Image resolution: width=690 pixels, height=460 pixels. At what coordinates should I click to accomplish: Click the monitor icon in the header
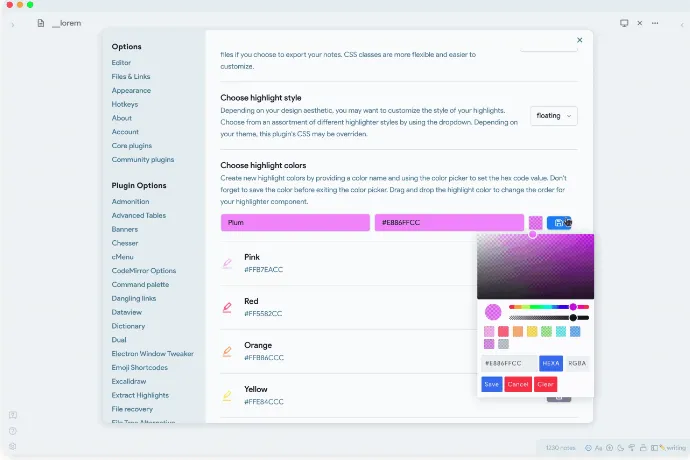pos(624,23)
